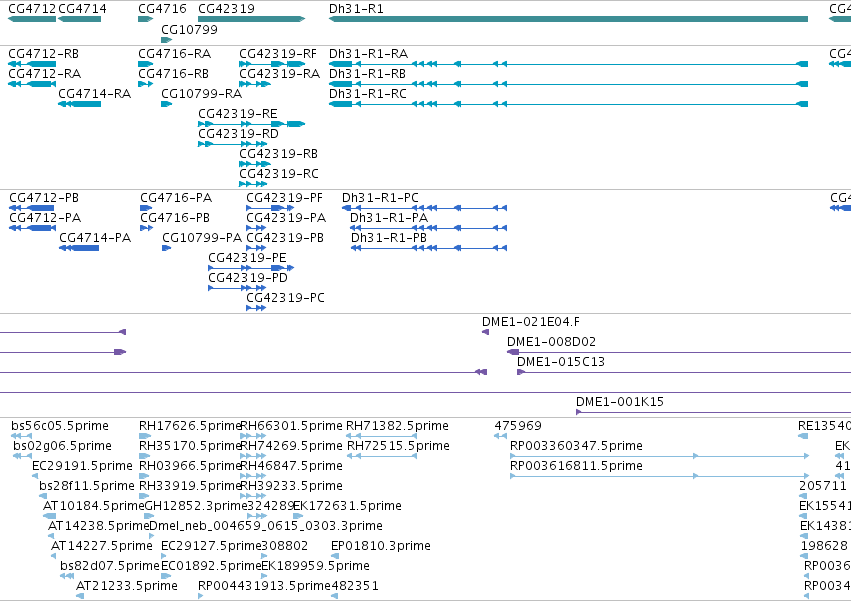Click Dmel_neb_004659_0615_0303.3prime label
Image resolution: width=851 pixels, height=601 pixels.
[x=265, y=526]
